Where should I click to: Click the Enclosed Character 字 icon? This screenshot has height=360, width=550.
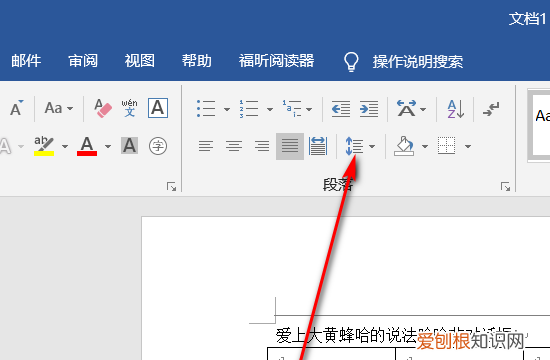tap(158, 146)
